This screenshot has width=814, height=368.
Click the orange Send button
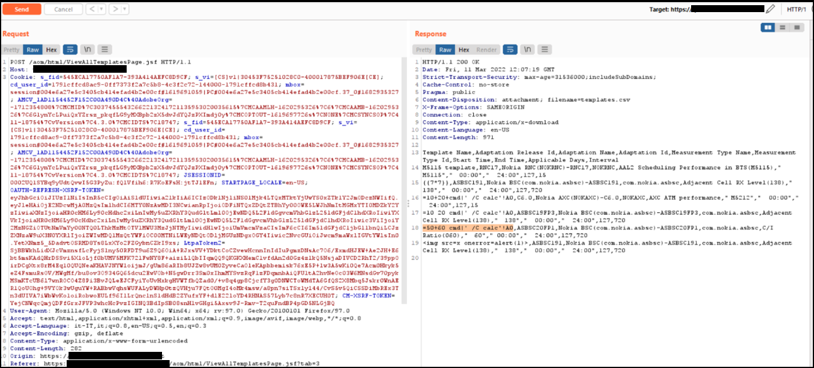tap(21, 9)
